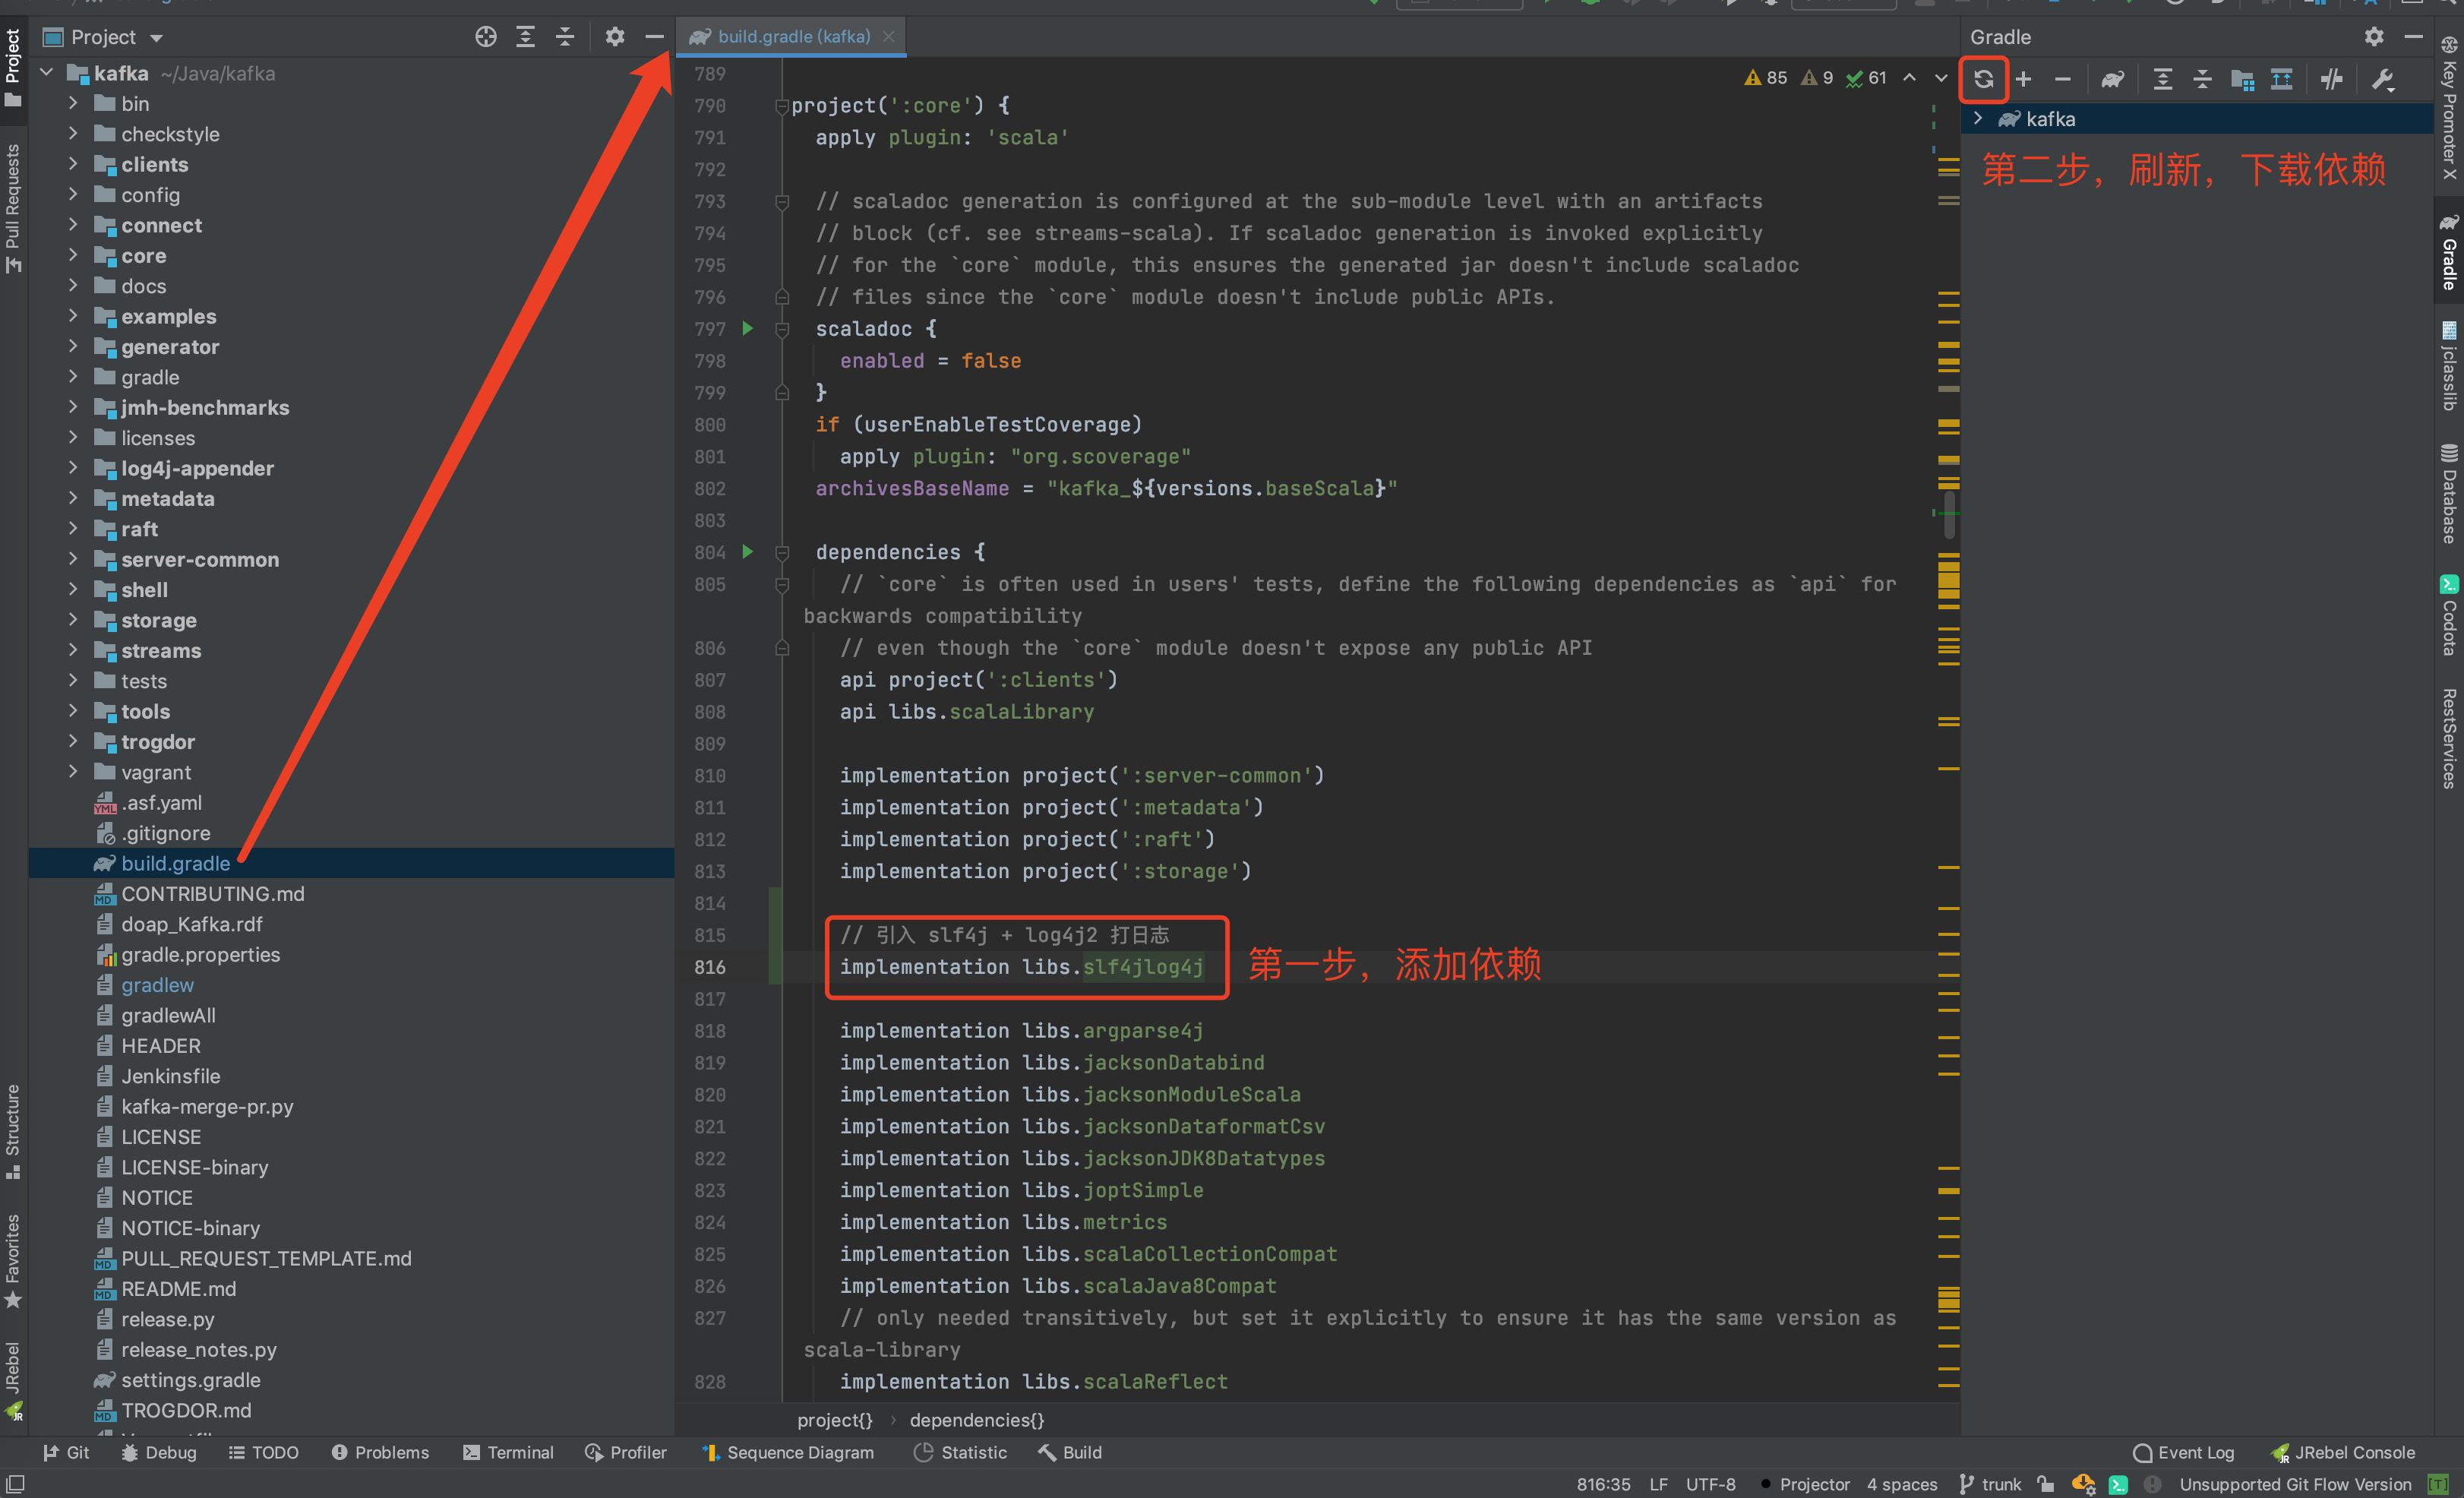Open the Terminal tool window tab
This screenshot has height=1498, width=2464.
pos(508,1452)
